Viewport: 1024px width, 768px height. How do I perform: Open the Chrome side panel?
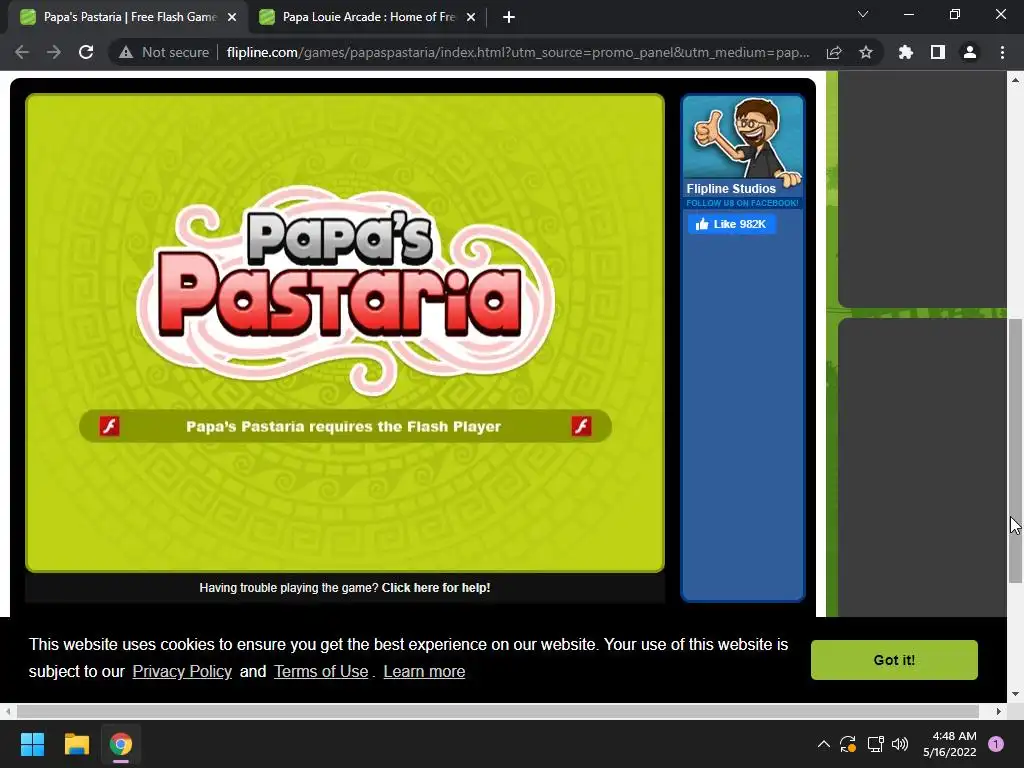[938, 52]
